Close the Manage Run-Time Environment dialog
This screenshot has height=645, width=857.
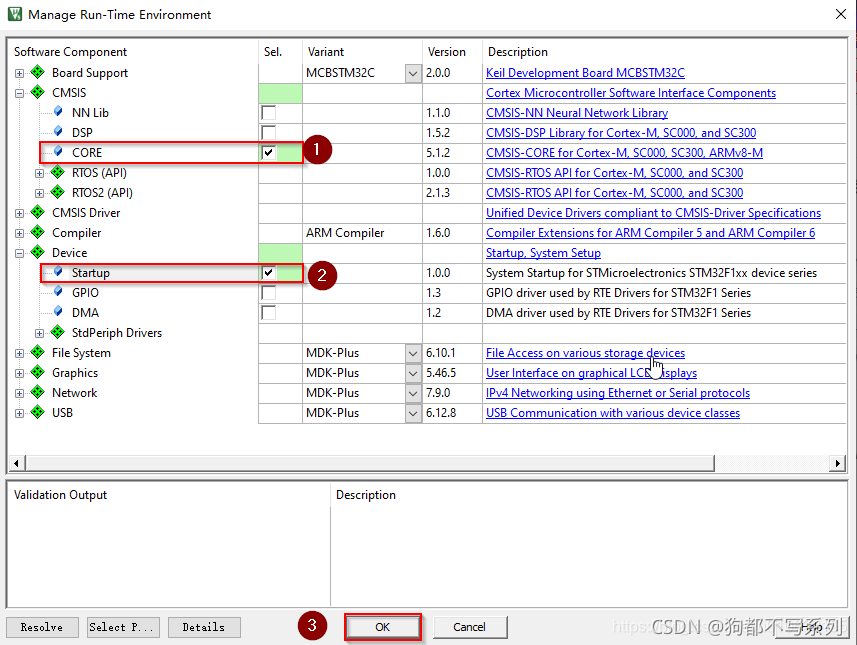tap(841, 14)
